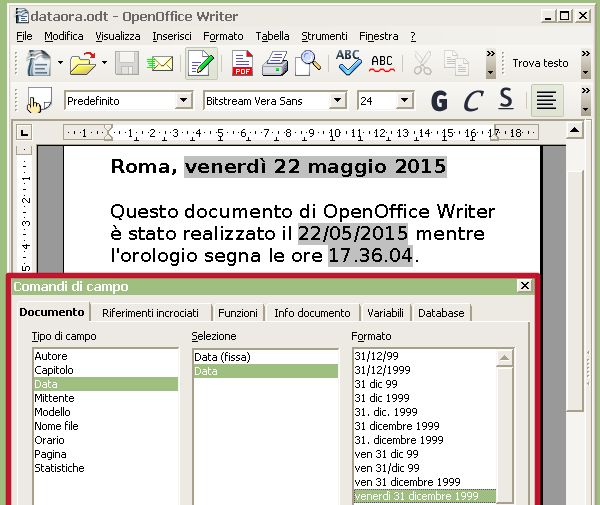Open the File menu
Viewport: 600px width, 505px height.
point(24,36)
